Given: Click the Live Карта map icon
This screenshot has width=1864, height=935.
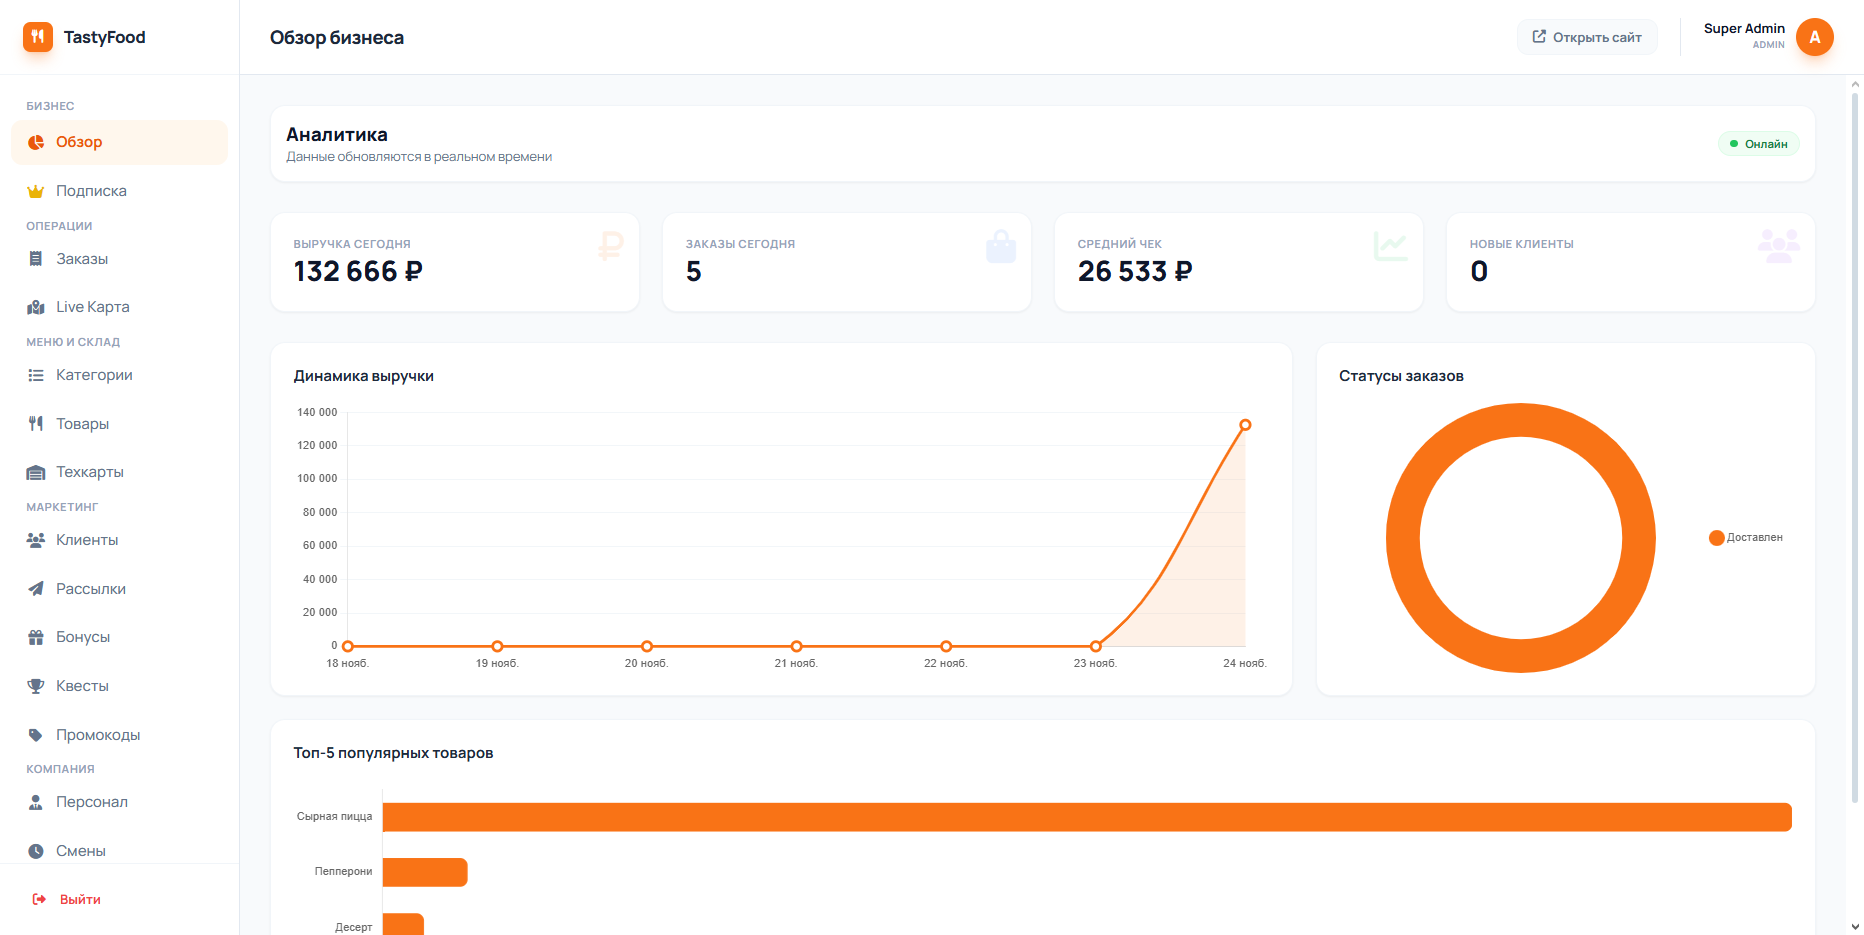Looking at the screenshot, I should [x=36, y=307].
